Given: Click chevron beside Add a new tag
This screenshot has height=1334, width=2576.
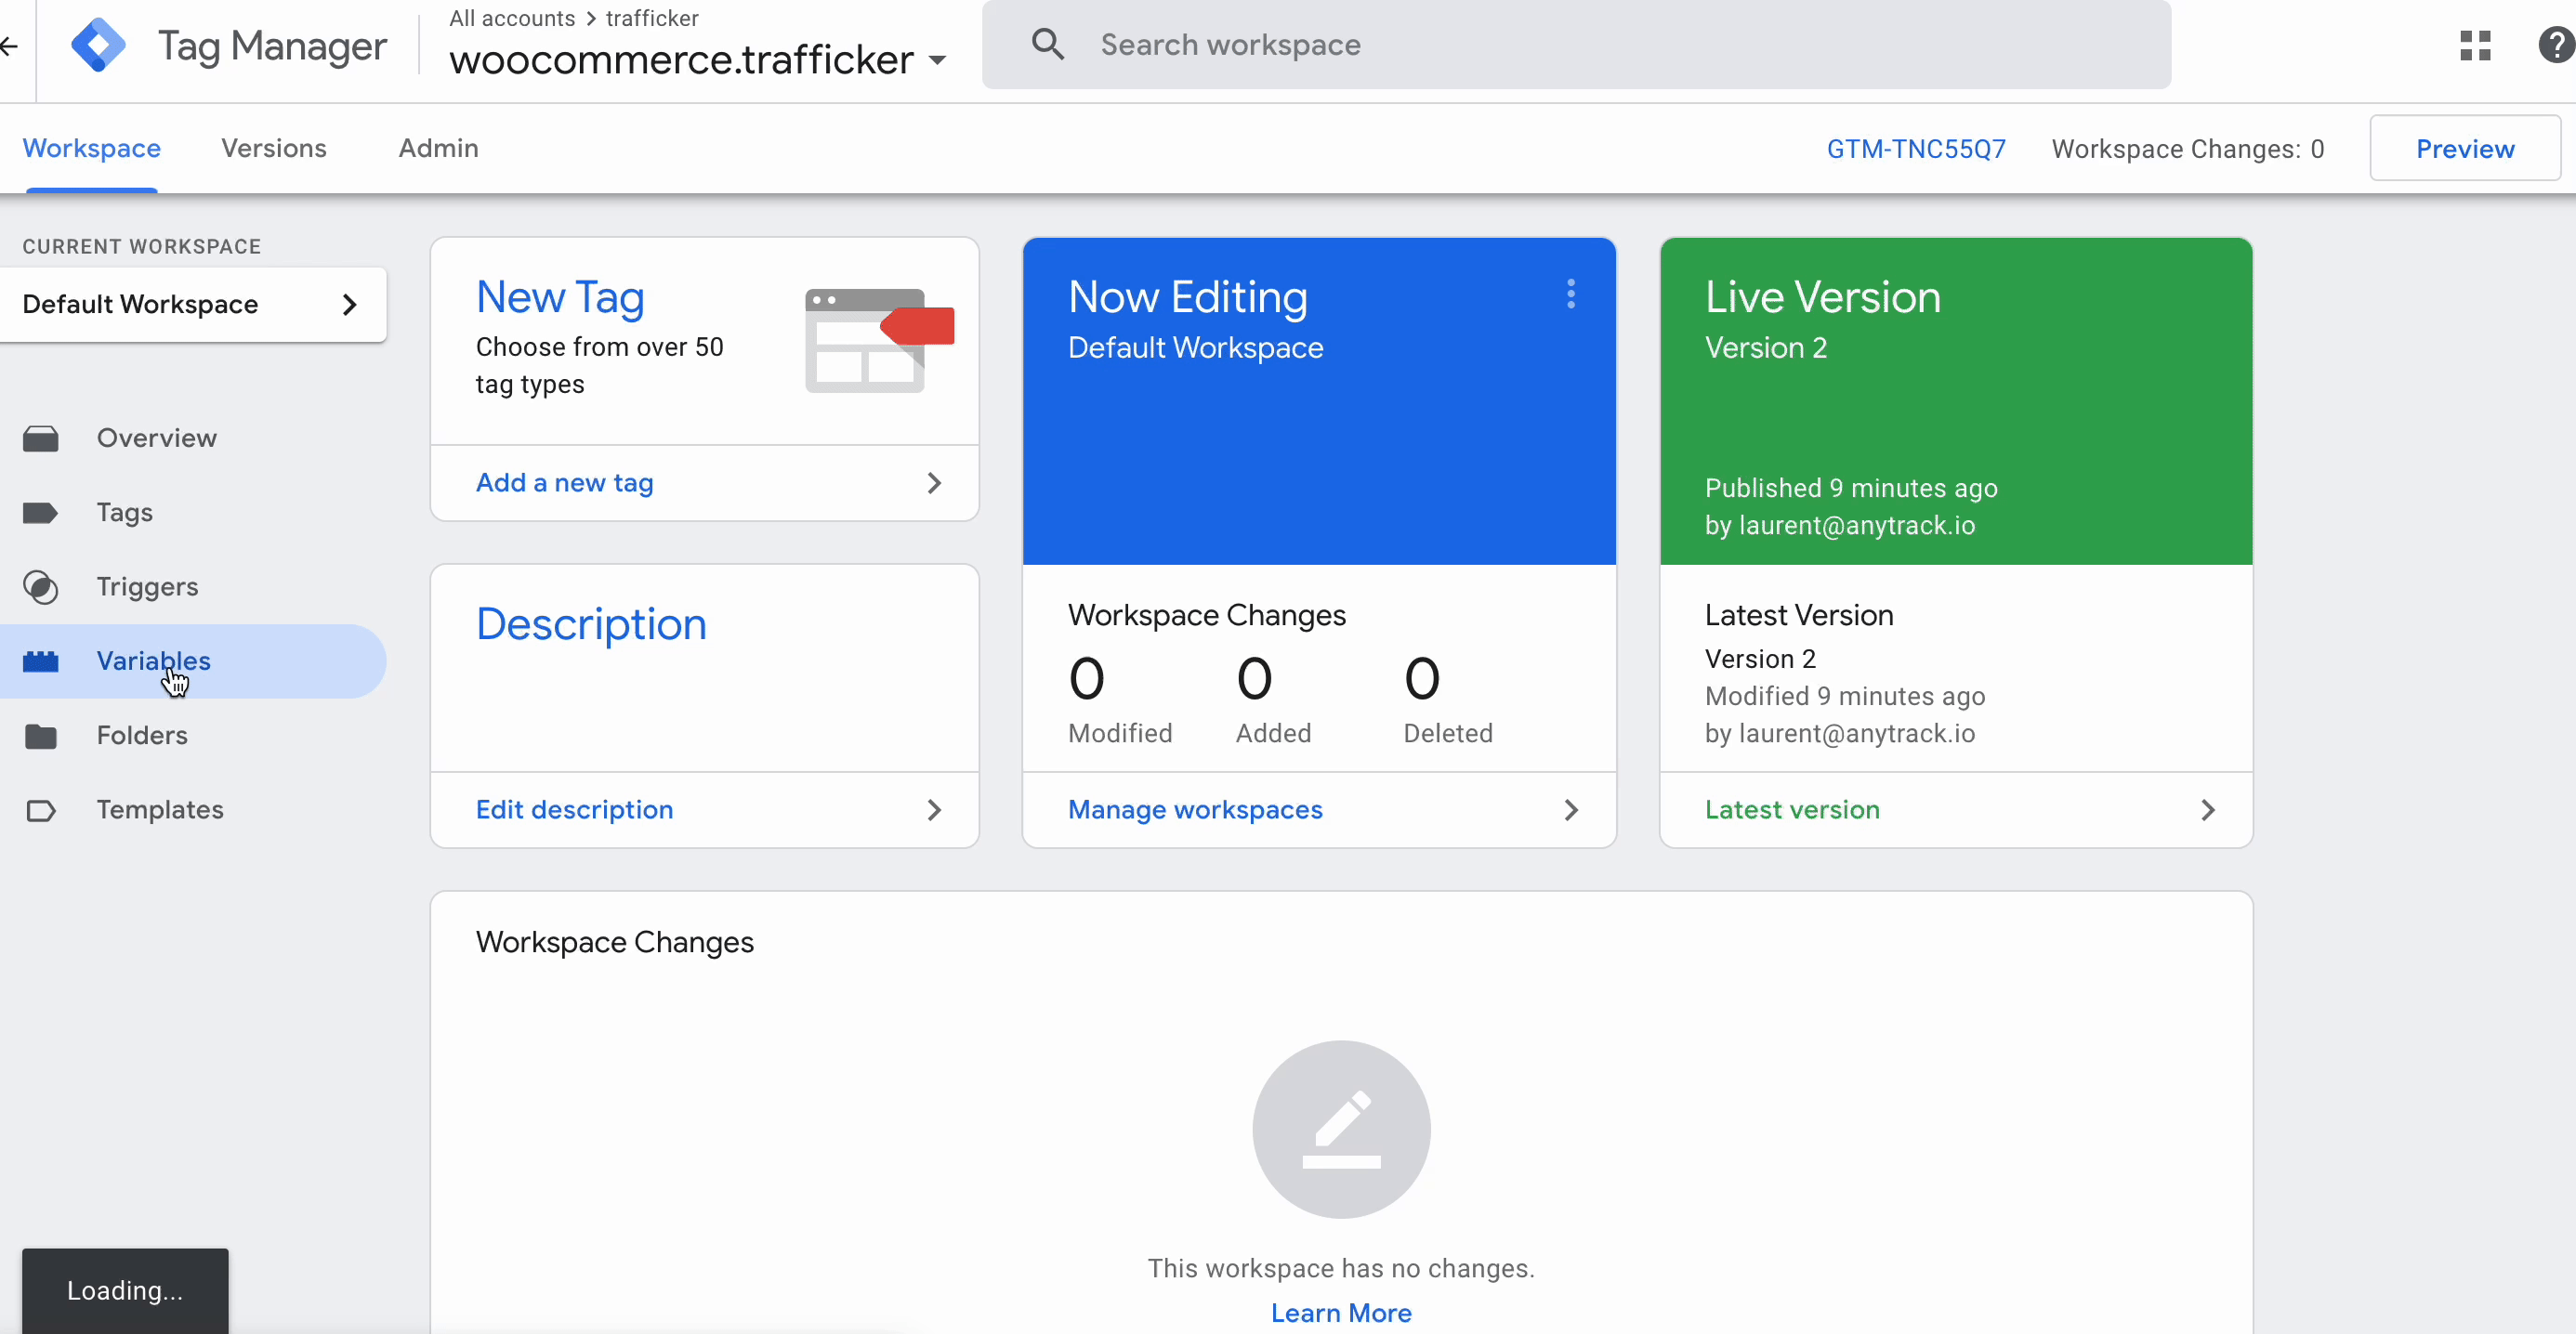Looking at the screenshot, I should pyautogui.click(x=934, y=483).
